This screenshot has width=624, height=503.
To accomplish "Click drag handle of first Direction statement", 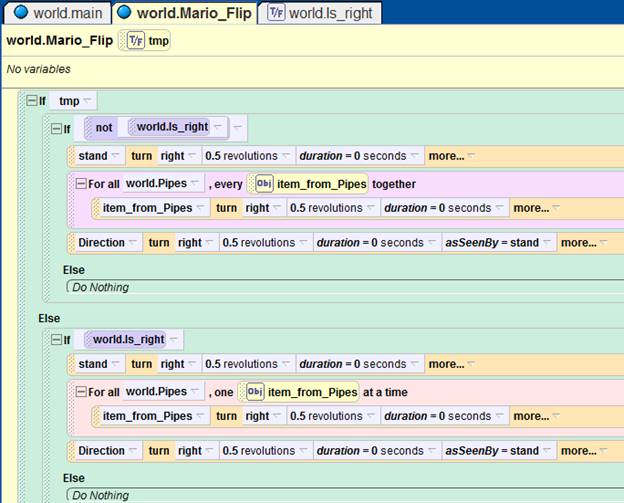I will (72, 242).
